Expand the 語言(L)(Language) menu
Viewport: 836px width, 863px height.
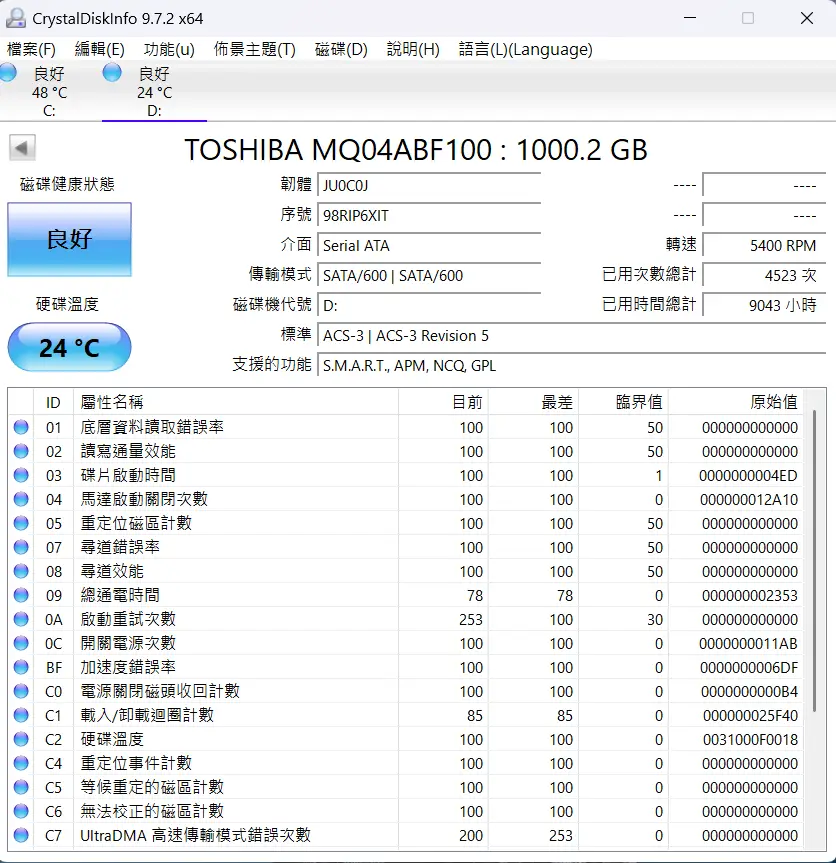pos(525,49)
